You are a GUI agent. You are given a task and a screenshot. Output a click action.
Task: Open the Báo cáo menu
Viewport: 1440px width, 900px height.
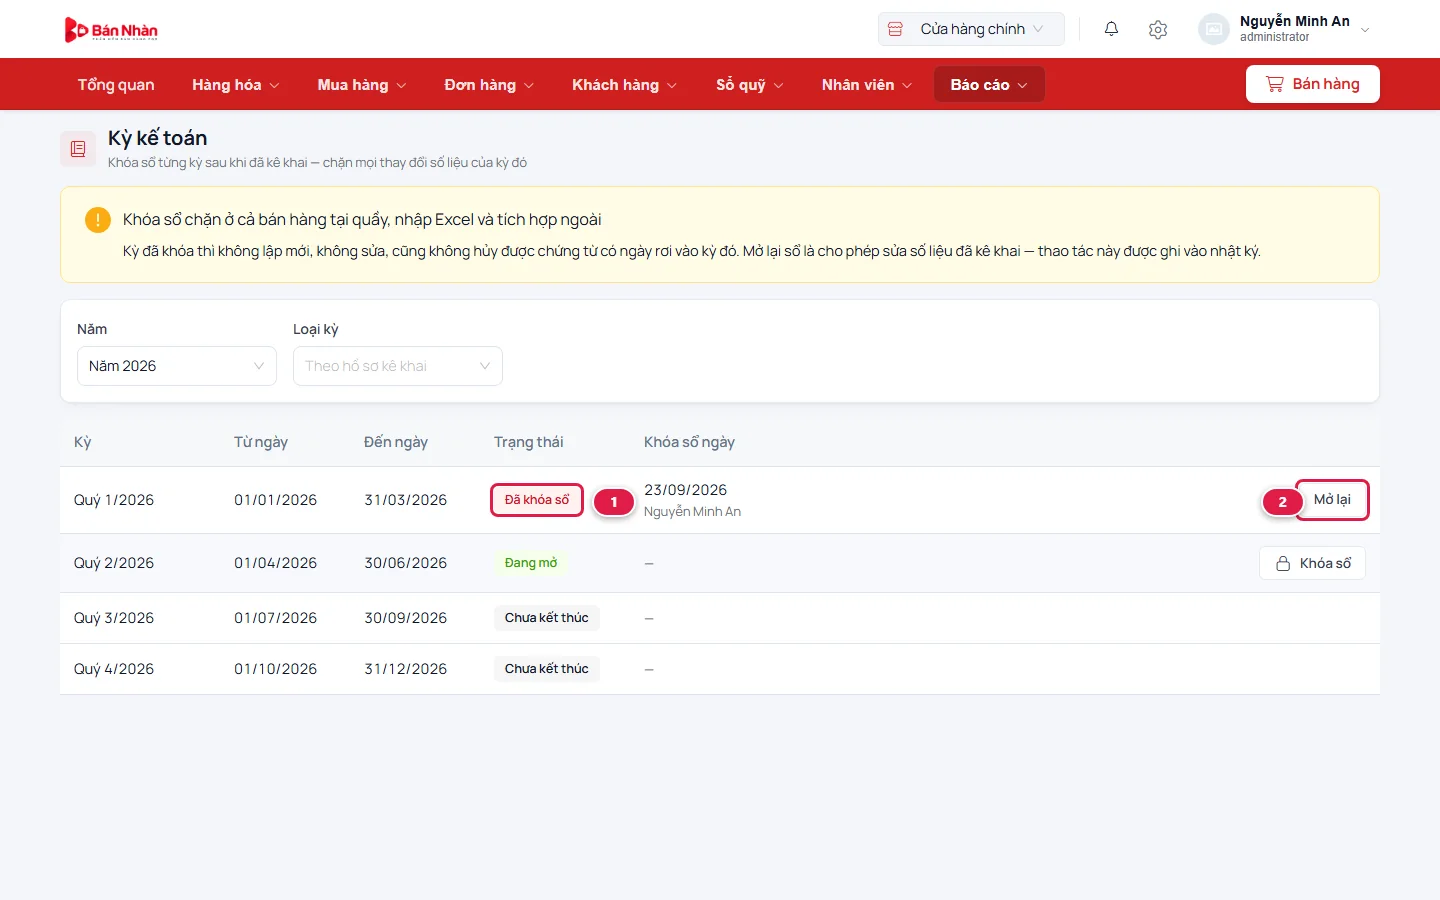pos(989,85)
